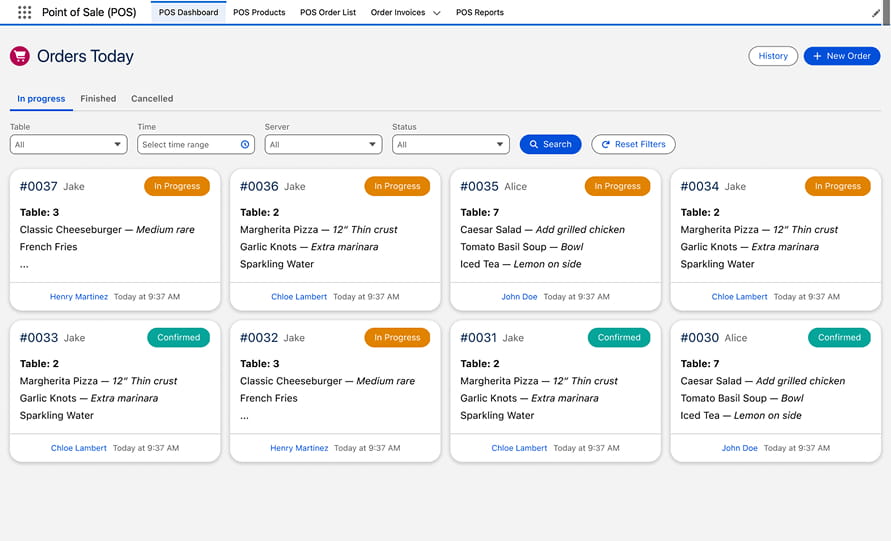Switch to the Cancelled tab
Viewport: 891px width, 541px height.
tap(152, 99)
